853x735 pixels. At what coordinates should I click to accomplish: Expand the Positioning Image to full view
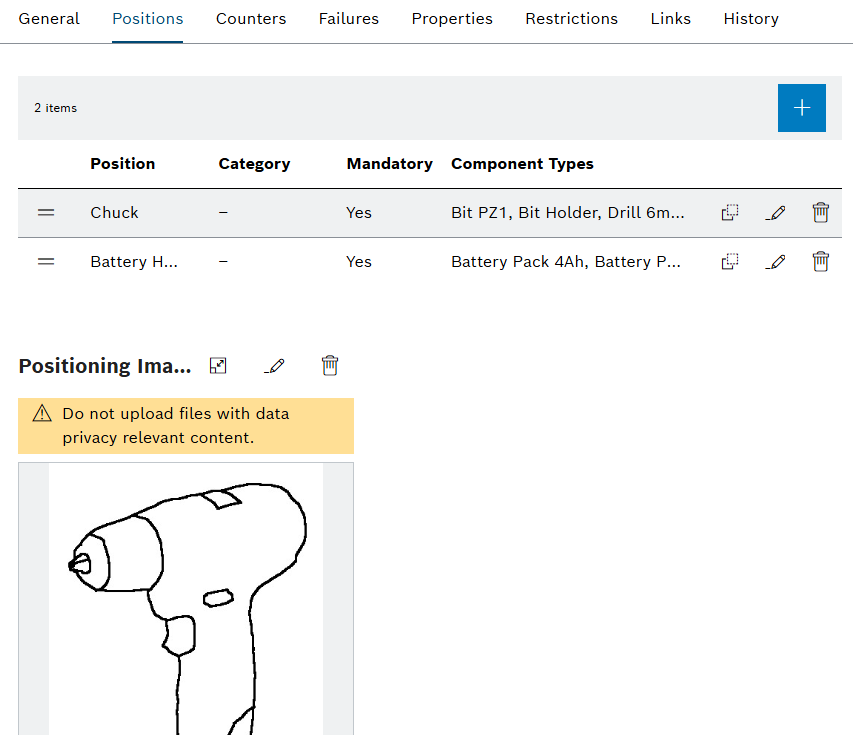point(218,366)
